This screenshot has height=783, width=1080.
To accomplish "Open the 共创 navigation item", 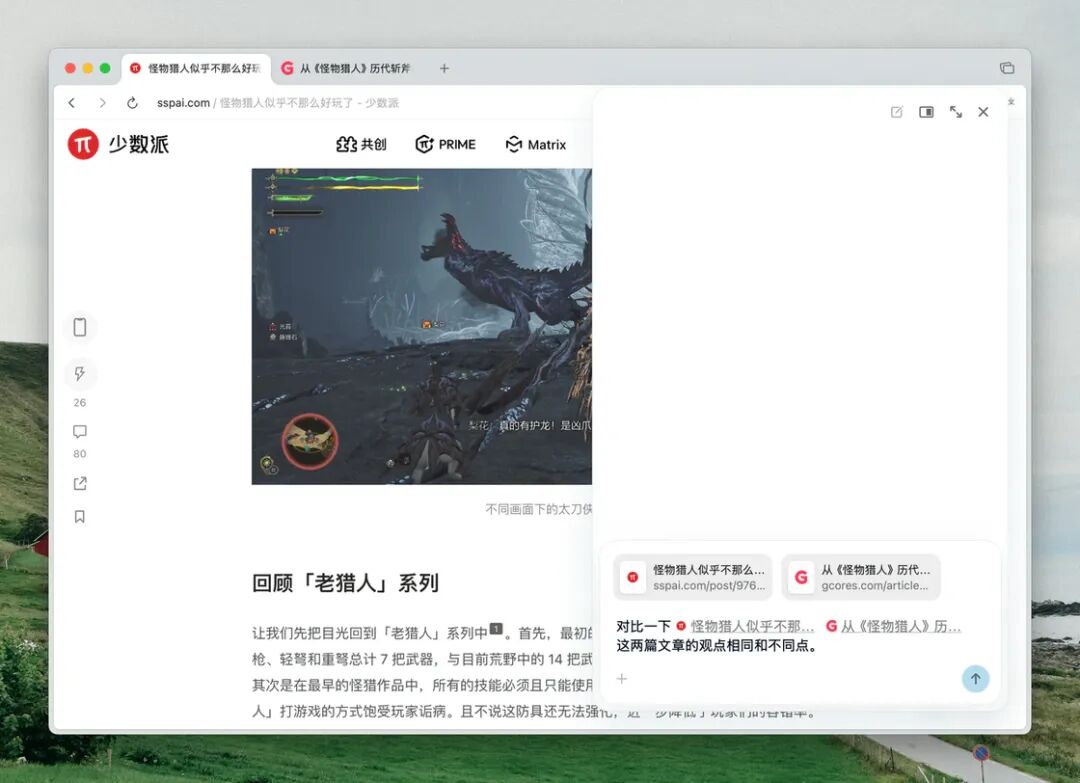I will click(x=361, y=144).
